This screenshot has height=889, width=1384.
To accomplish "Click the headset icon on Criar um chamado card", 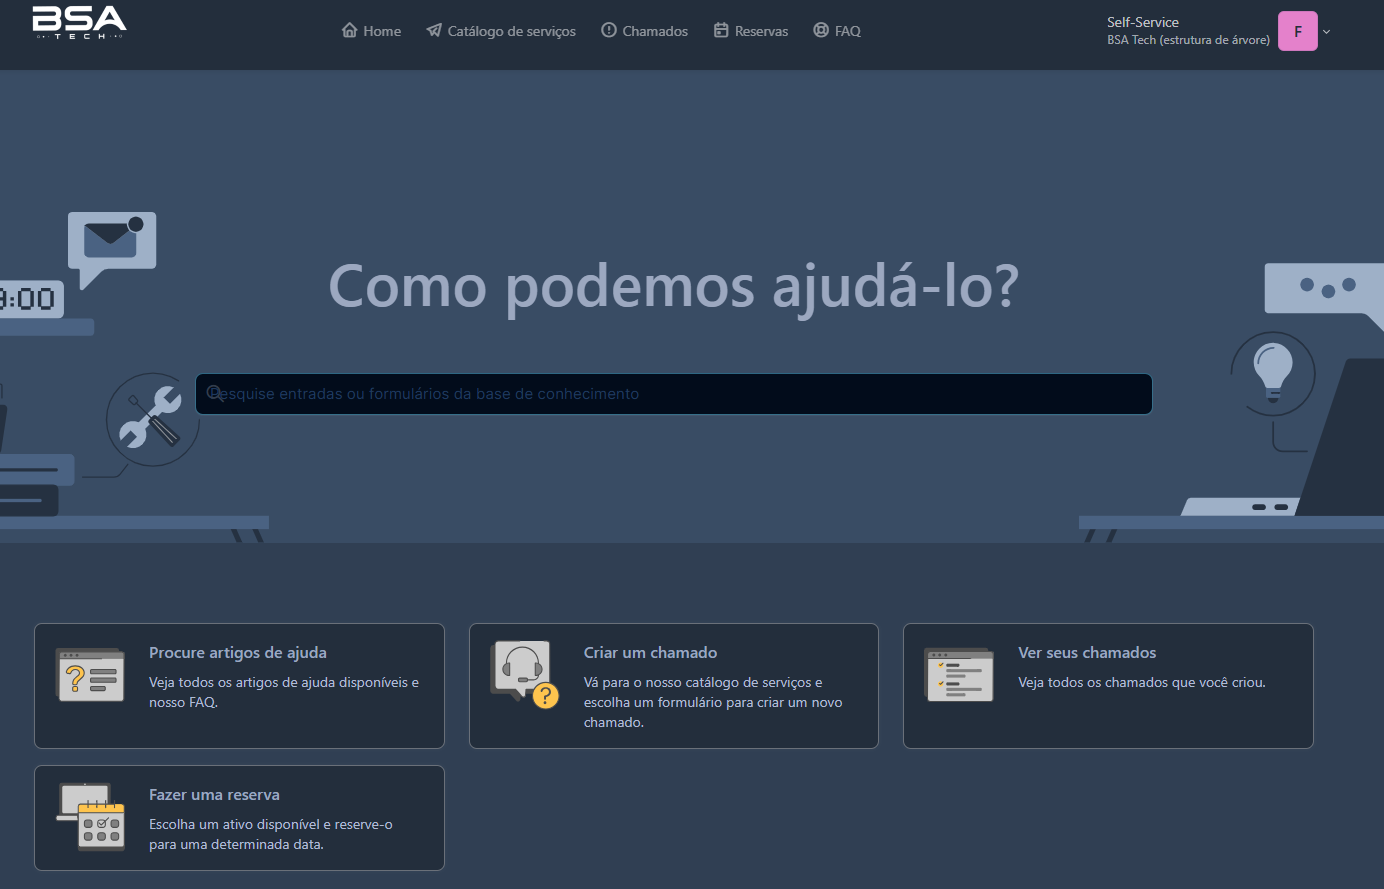I will pyautogui.click(x=524, y=670).
